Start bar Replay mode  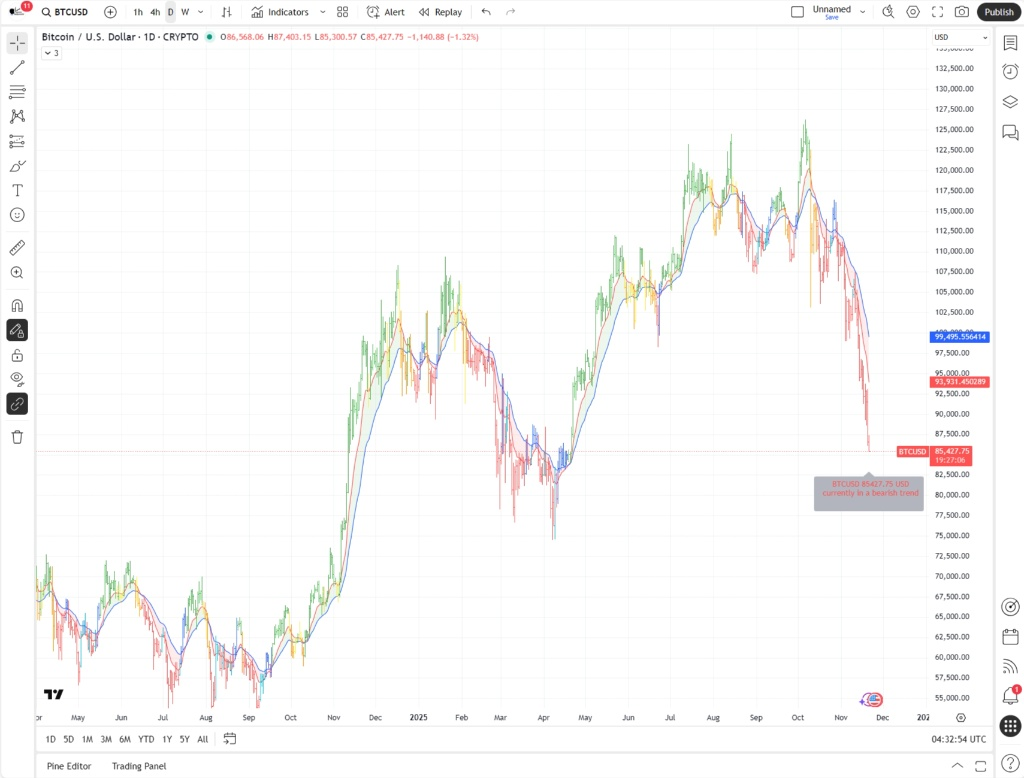pyautogui.click(x=440, y=12)
